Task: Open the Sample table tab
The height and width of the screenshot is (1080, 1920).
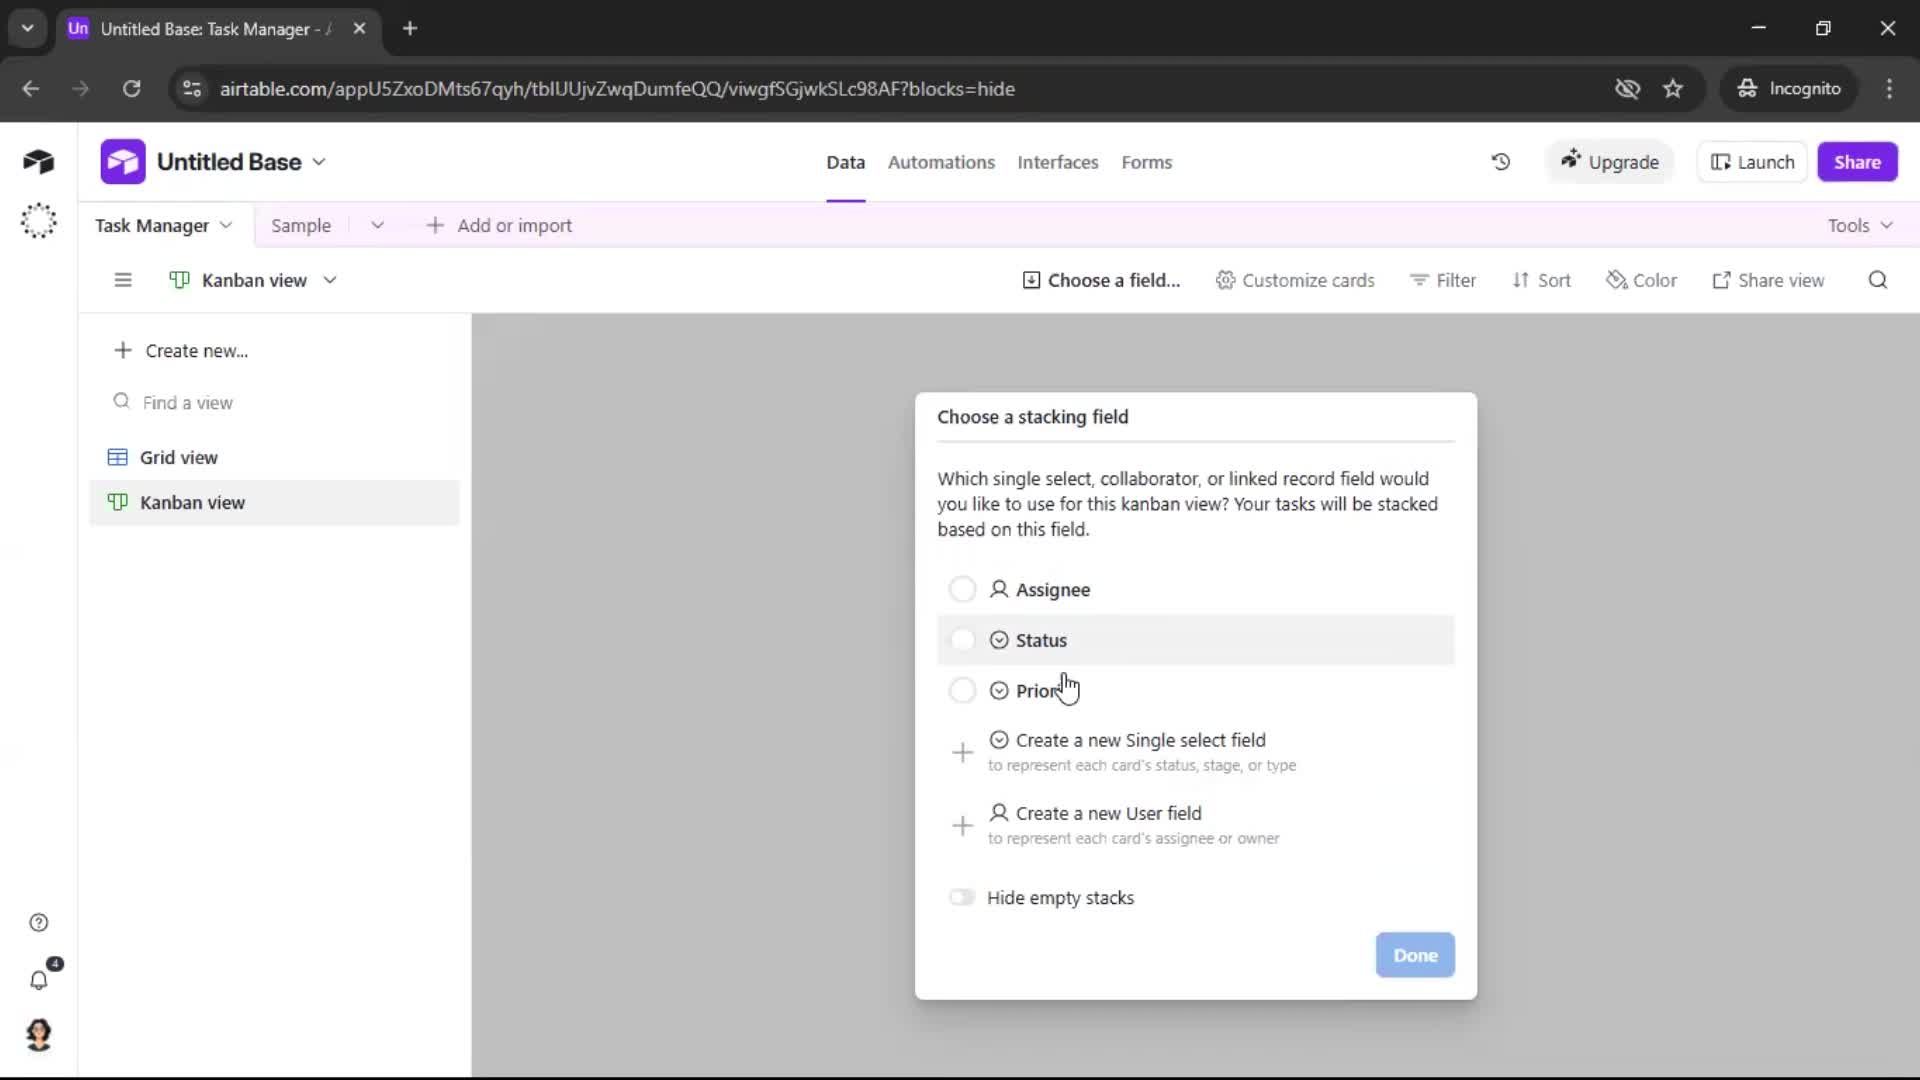Action: pyautogui.click(x=300, y=225)
